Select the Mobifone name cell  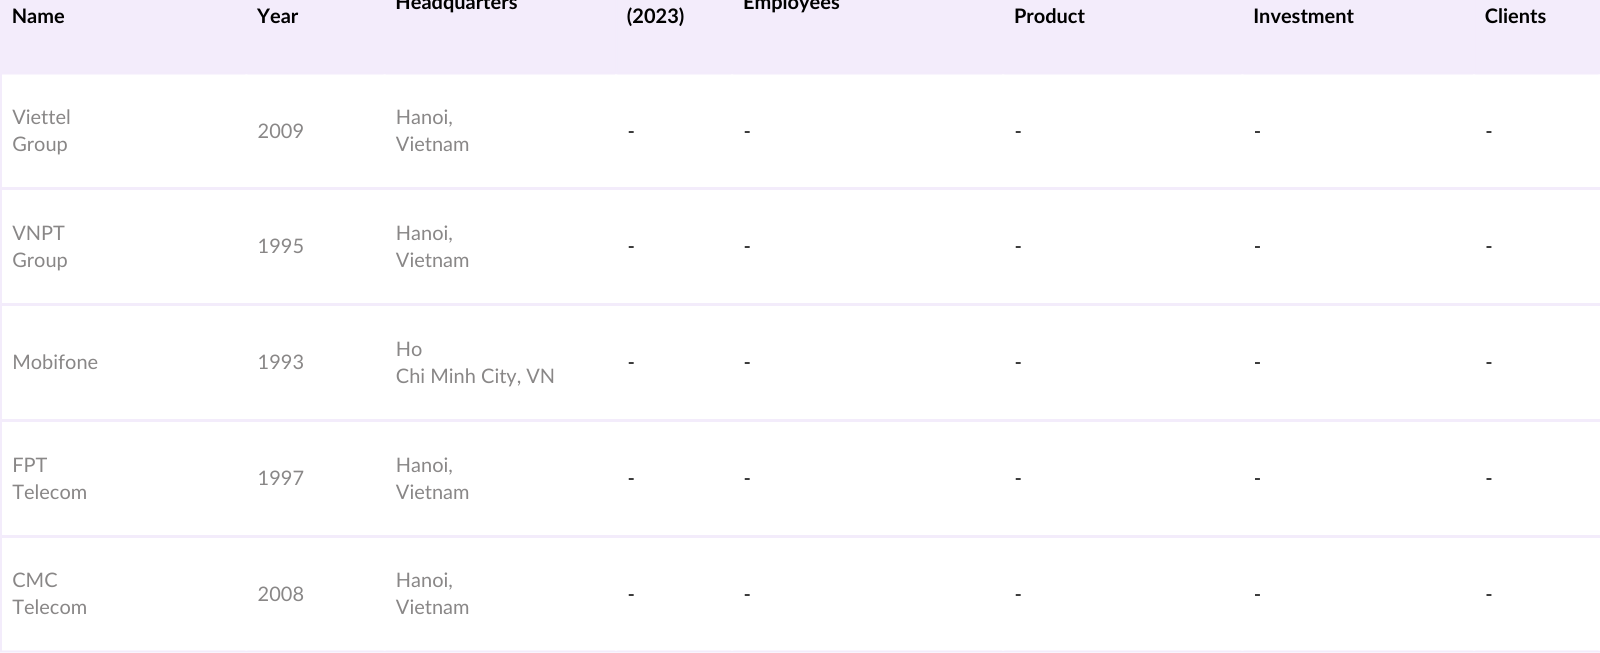(55, 362)
